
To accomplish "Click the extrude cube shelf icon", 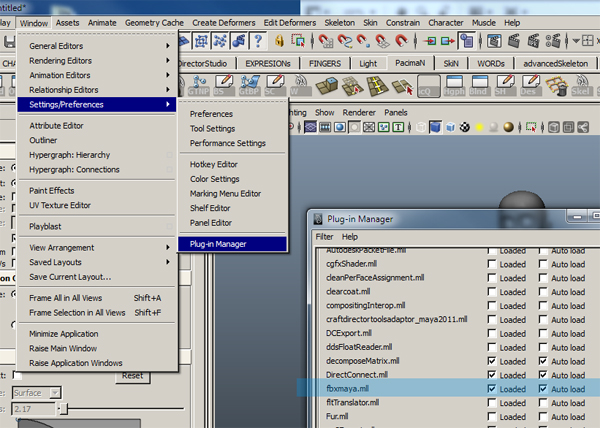I will point(326,86).
